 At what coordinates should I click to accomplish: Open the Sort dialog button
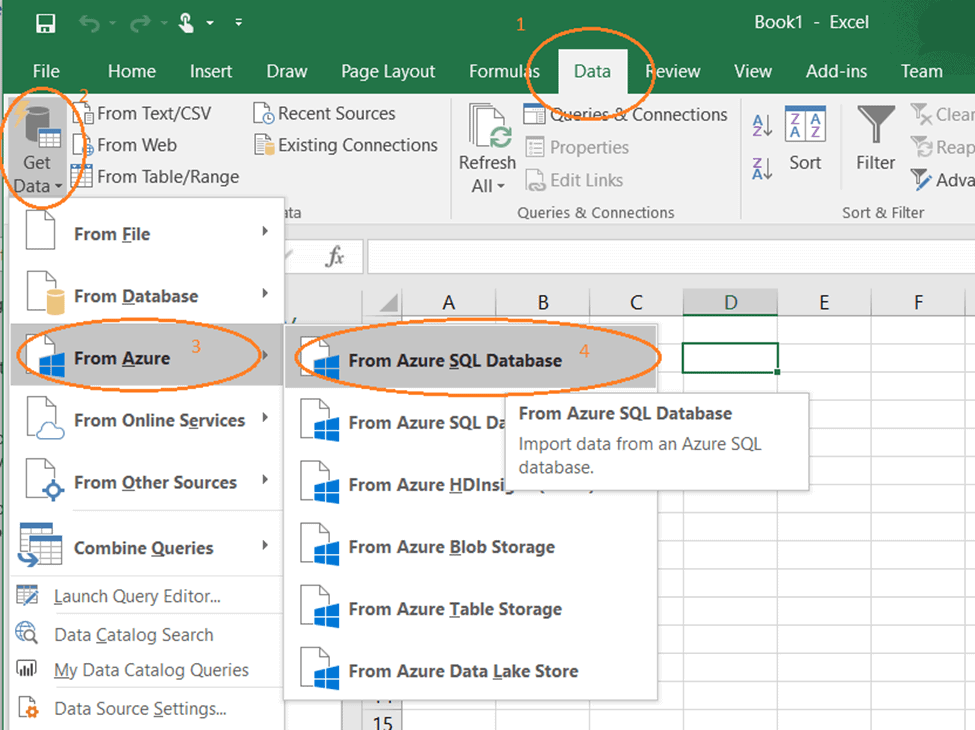point(805,138)
